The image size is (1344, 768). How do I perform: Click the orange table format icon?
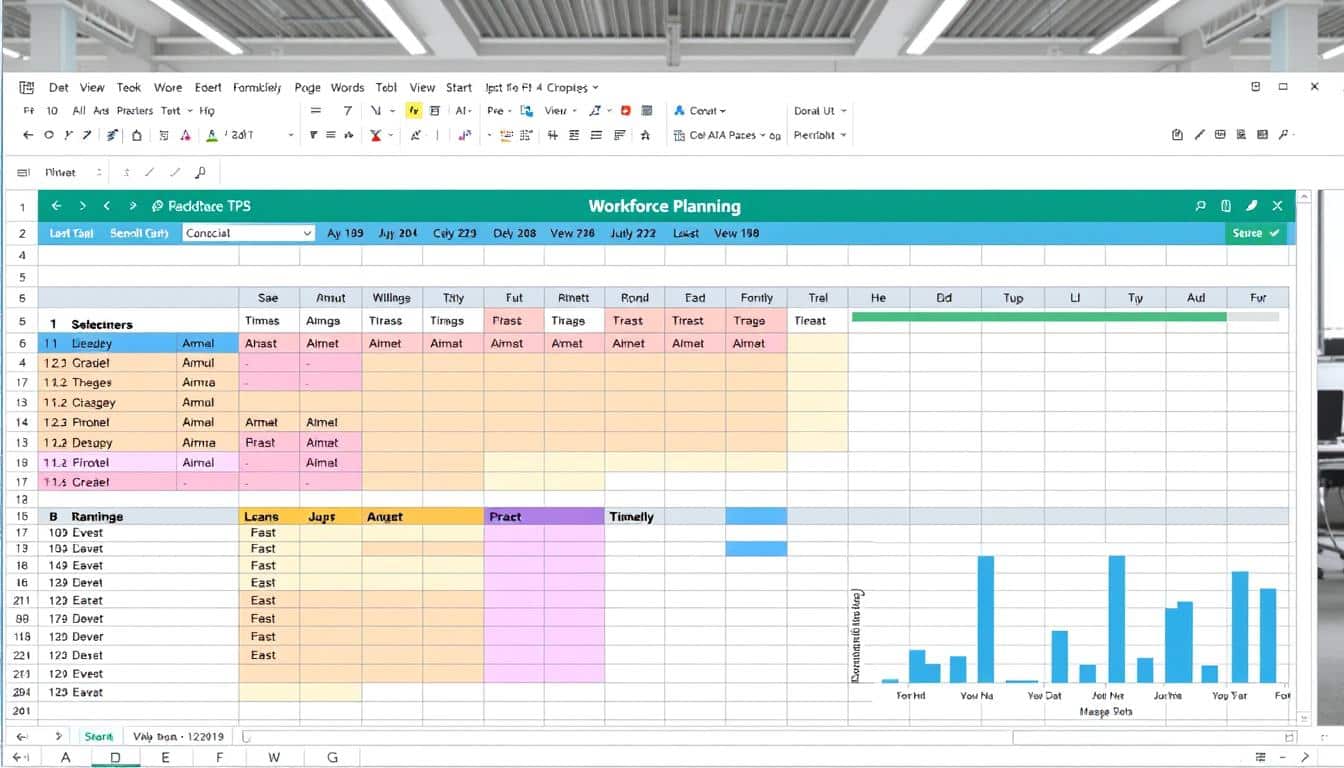coord(506,135)
